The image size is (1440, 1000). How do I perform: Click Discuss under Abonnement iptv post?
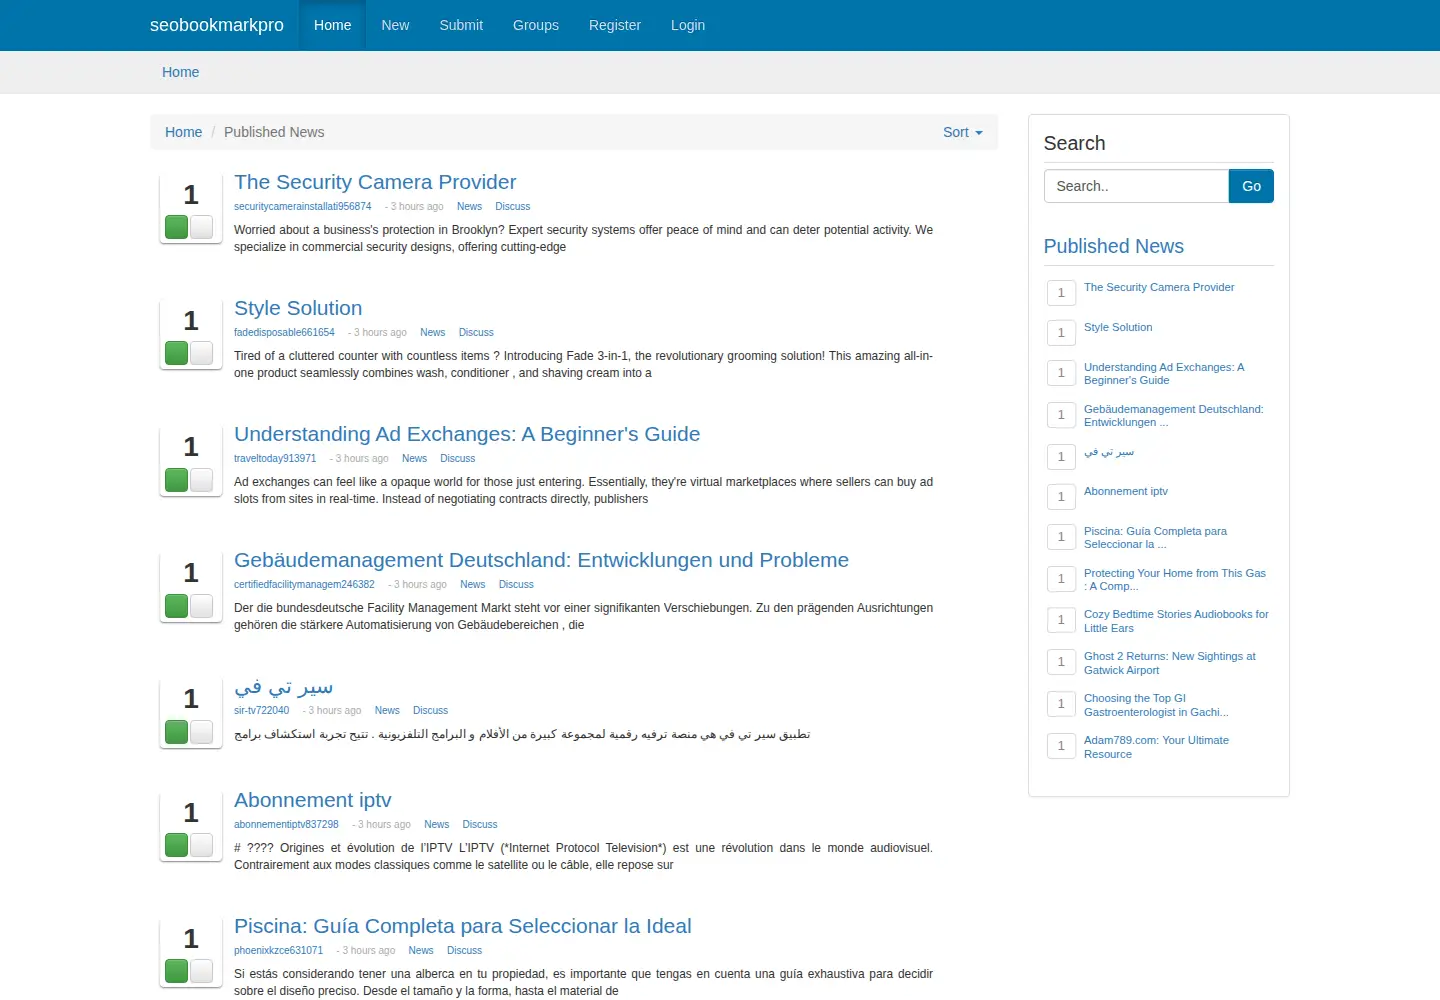[480, 825]
